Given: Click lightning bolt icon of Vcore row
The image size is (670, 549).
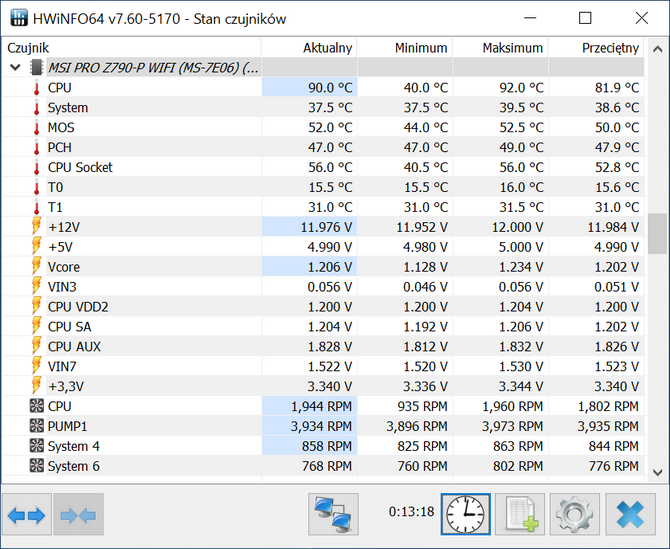Looking at the screenshot, I should [x=37, y=267].
